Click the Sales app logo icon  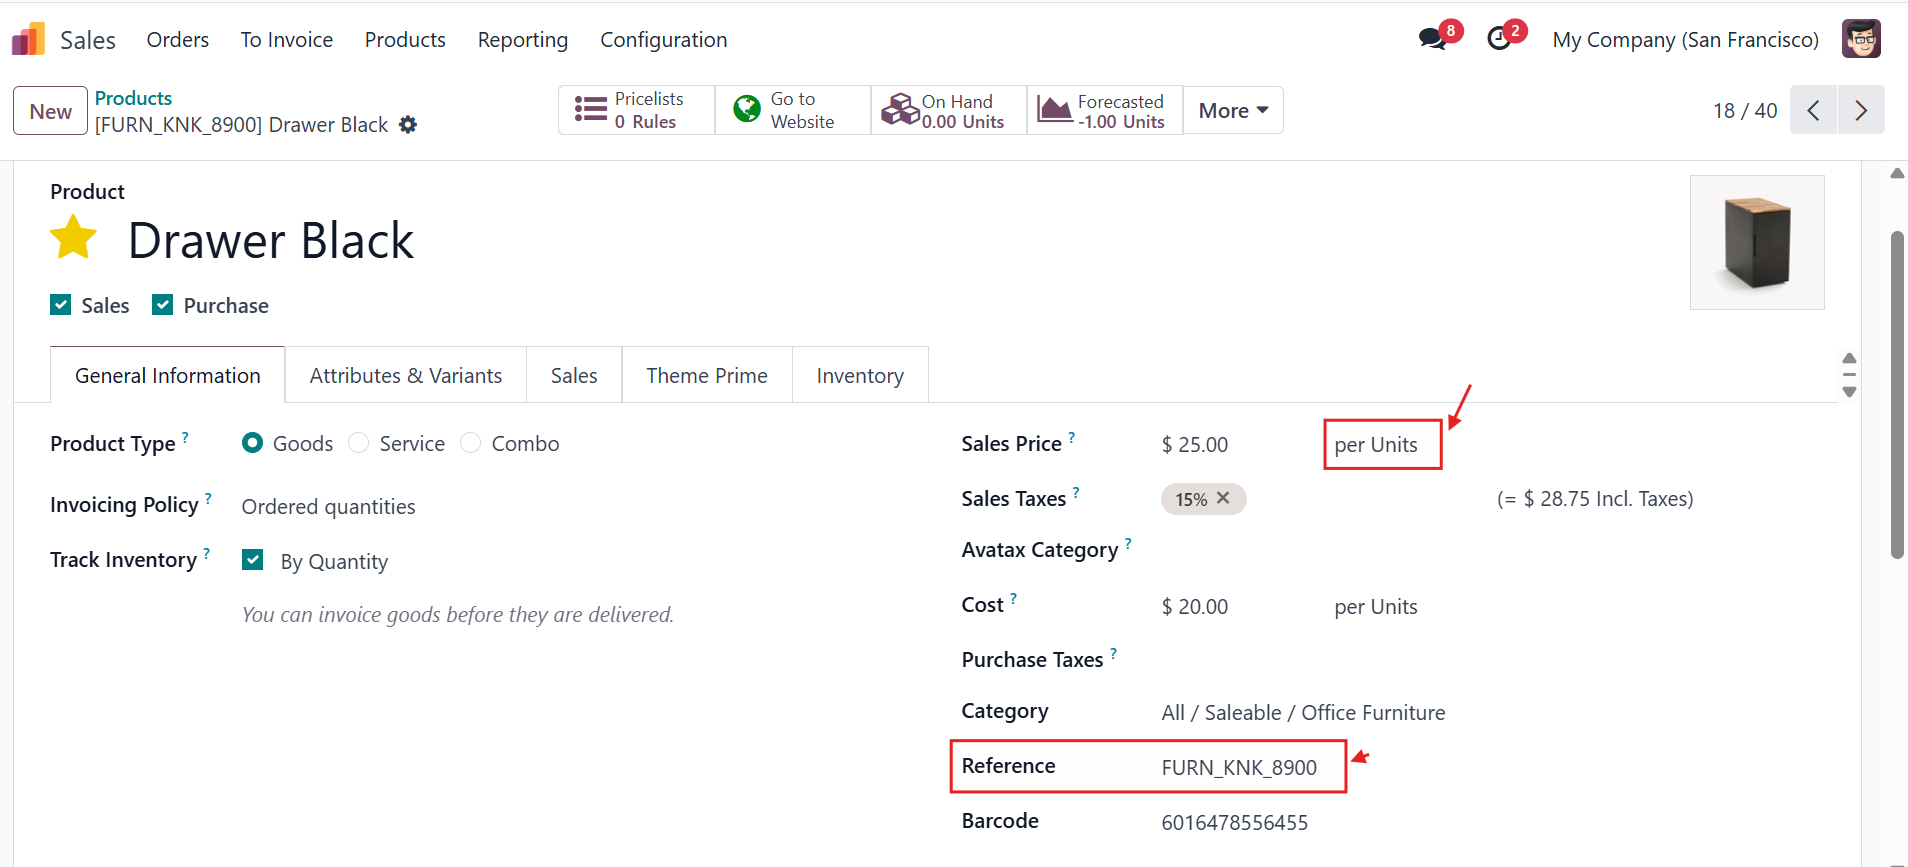pyautogui.click(x=28, y=39)
